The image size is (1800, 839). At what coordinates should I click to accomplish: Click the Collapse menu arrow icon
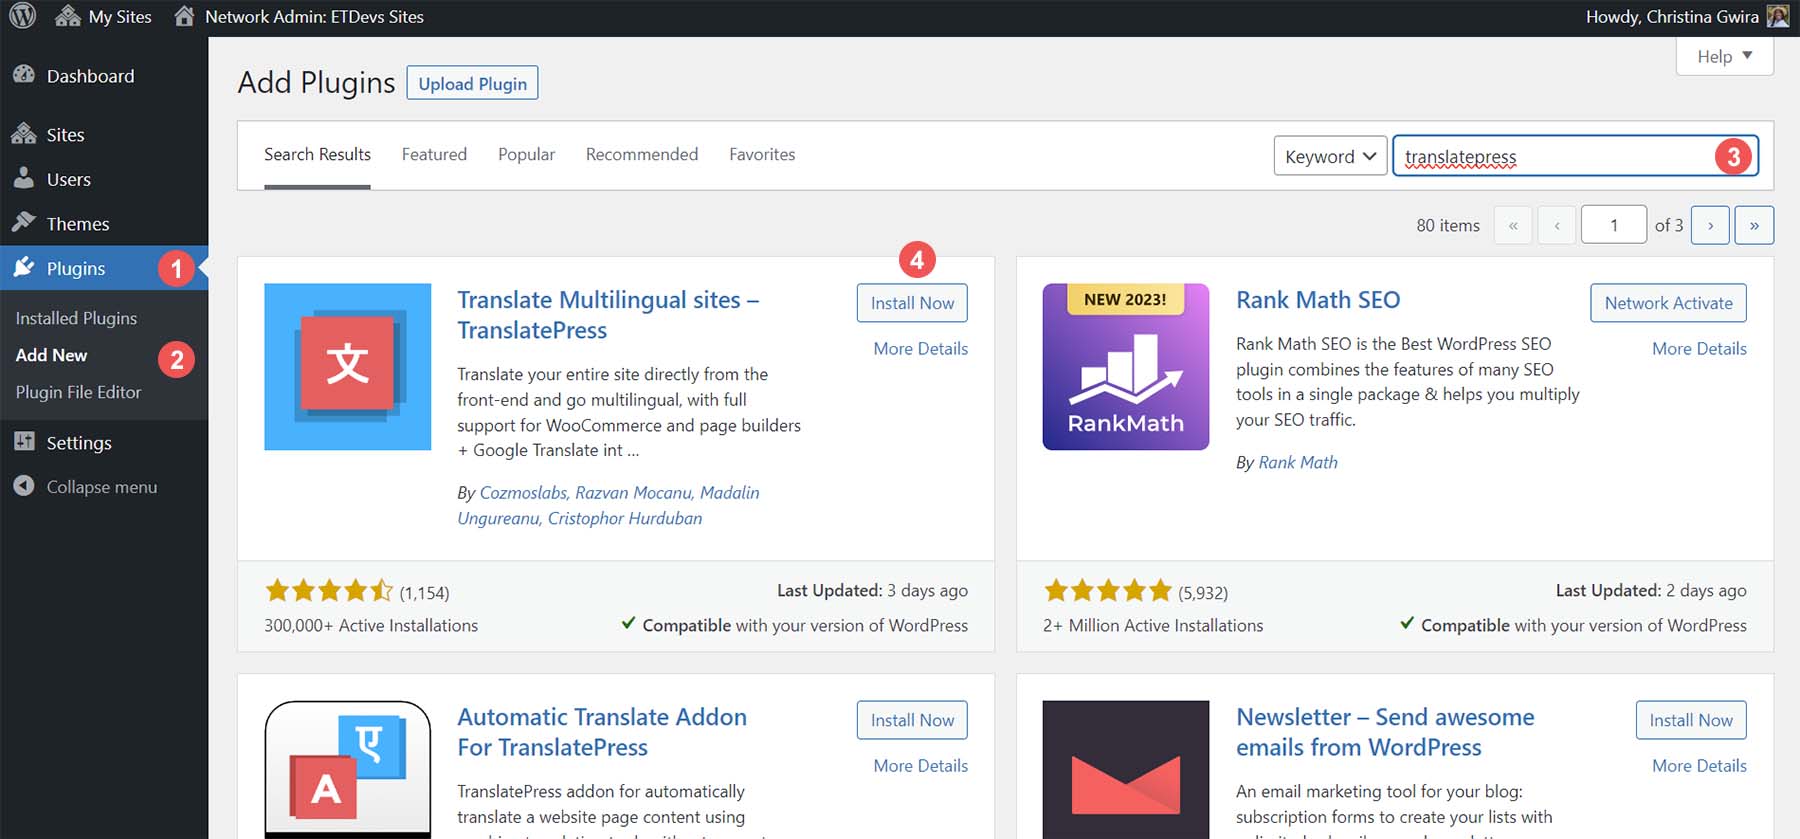24,486
